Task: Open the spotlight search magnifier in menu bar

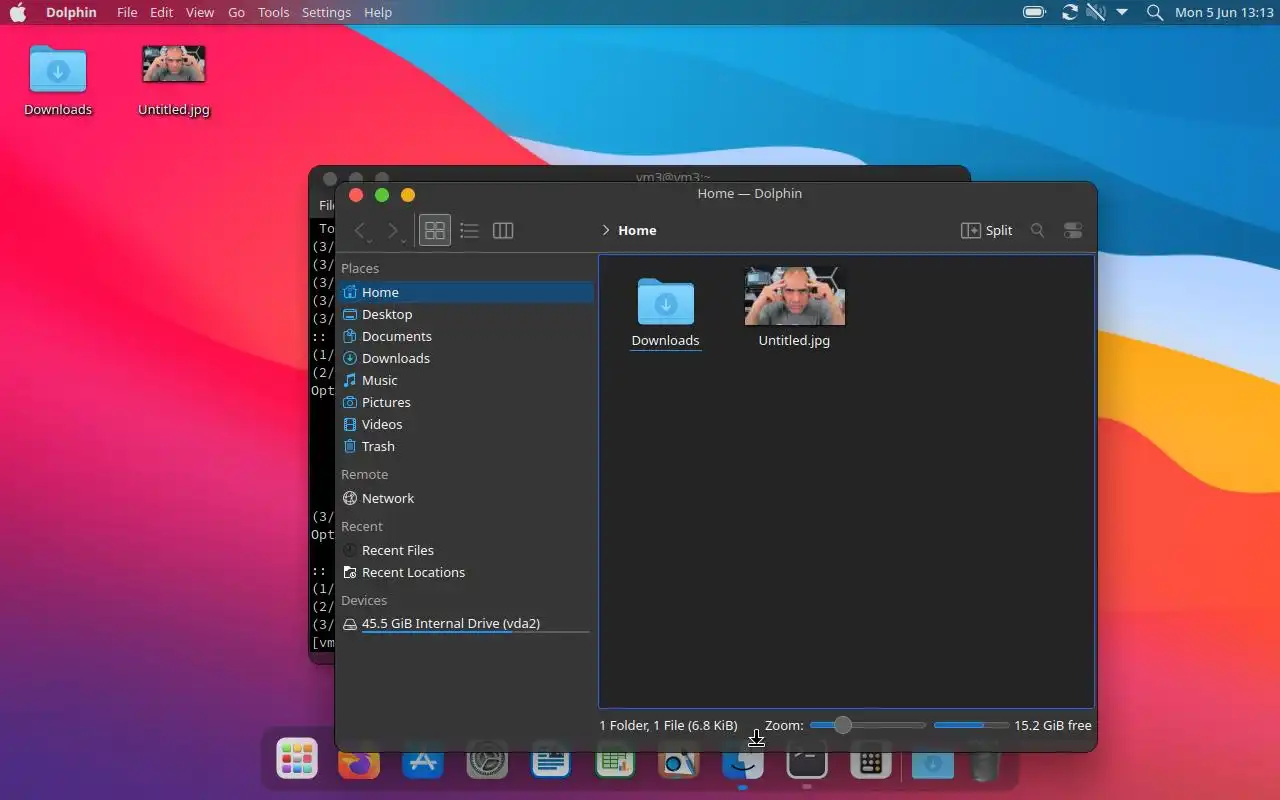Action: tap(1155, 12)
